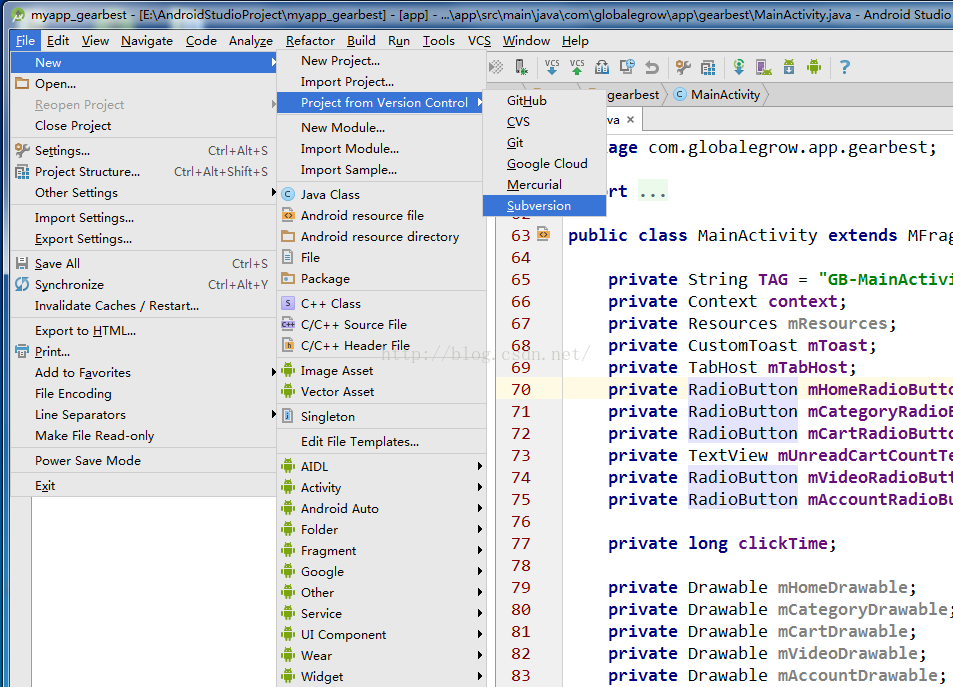Click line number 70 in the gutter
This screenshot has height=687, width=953.
521,389
